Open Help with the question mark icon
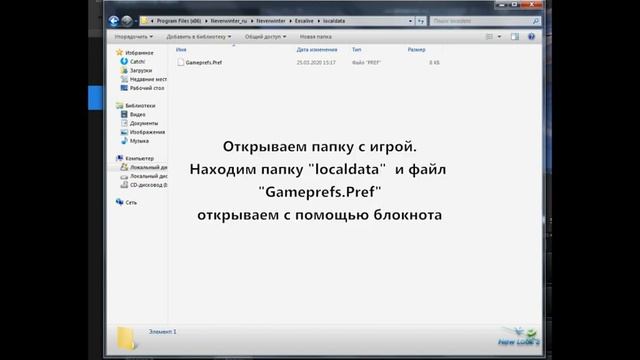Image resolution: width=640 pixels, height=360 pixels. (x=531, y=37)
